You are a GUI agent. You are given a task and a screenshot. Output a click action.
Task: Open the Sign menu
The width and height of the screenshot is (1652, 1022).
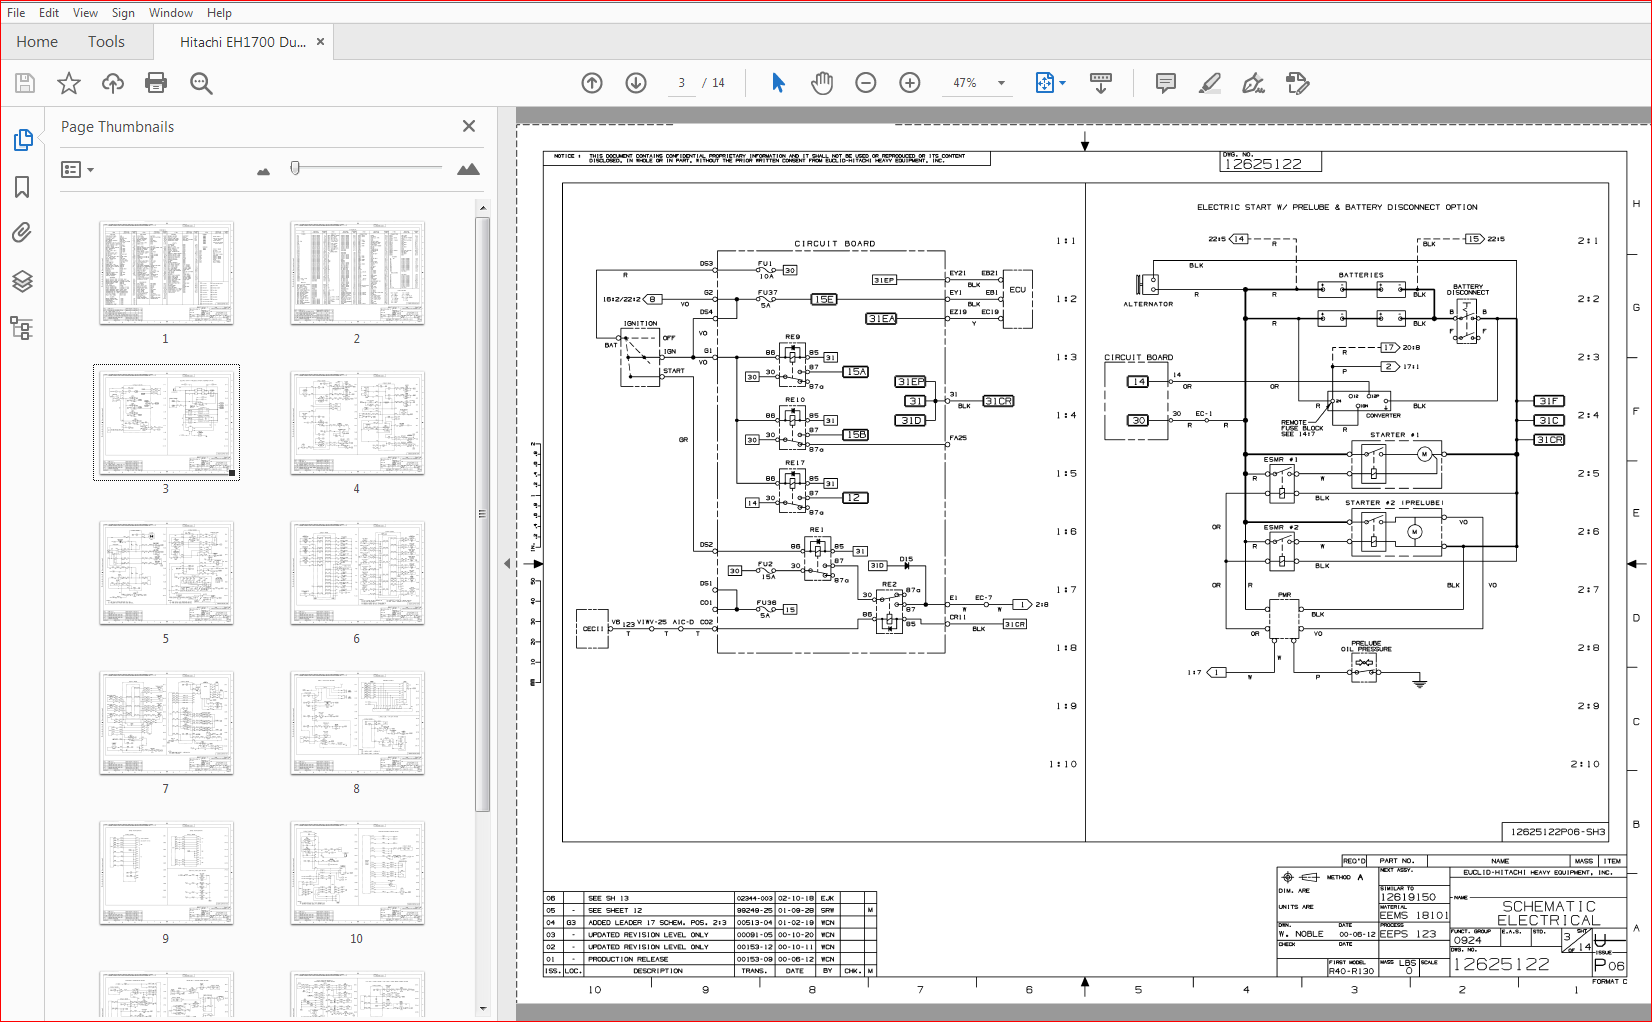pos(123,13)
